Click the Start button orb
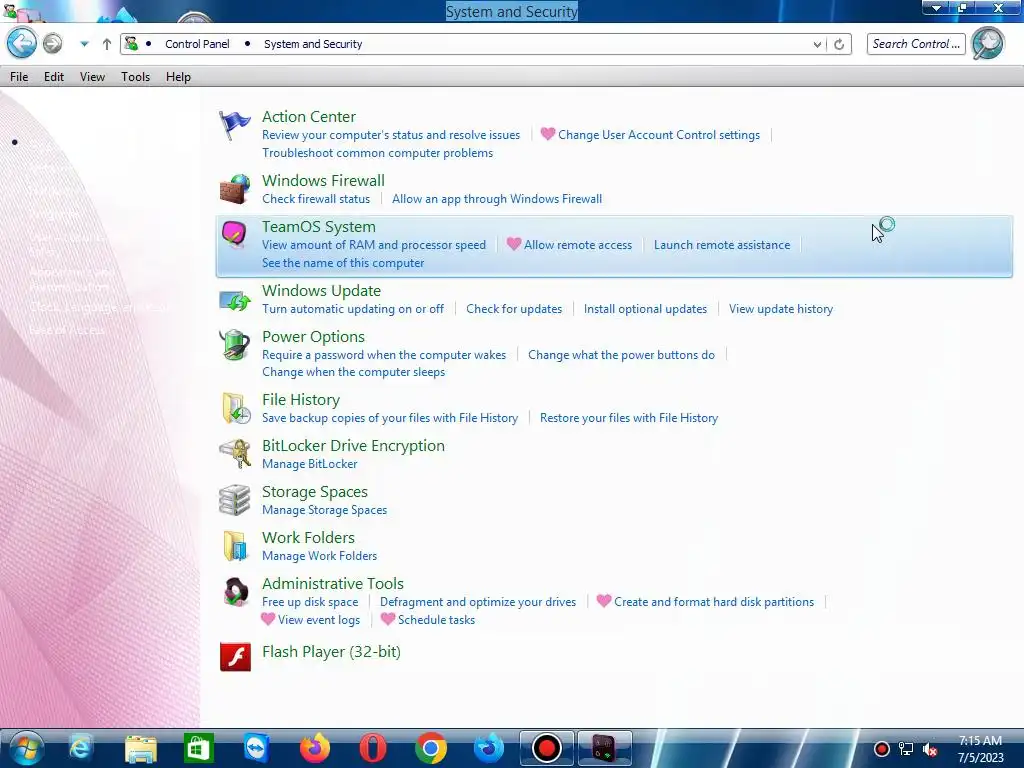 [27, 748]
